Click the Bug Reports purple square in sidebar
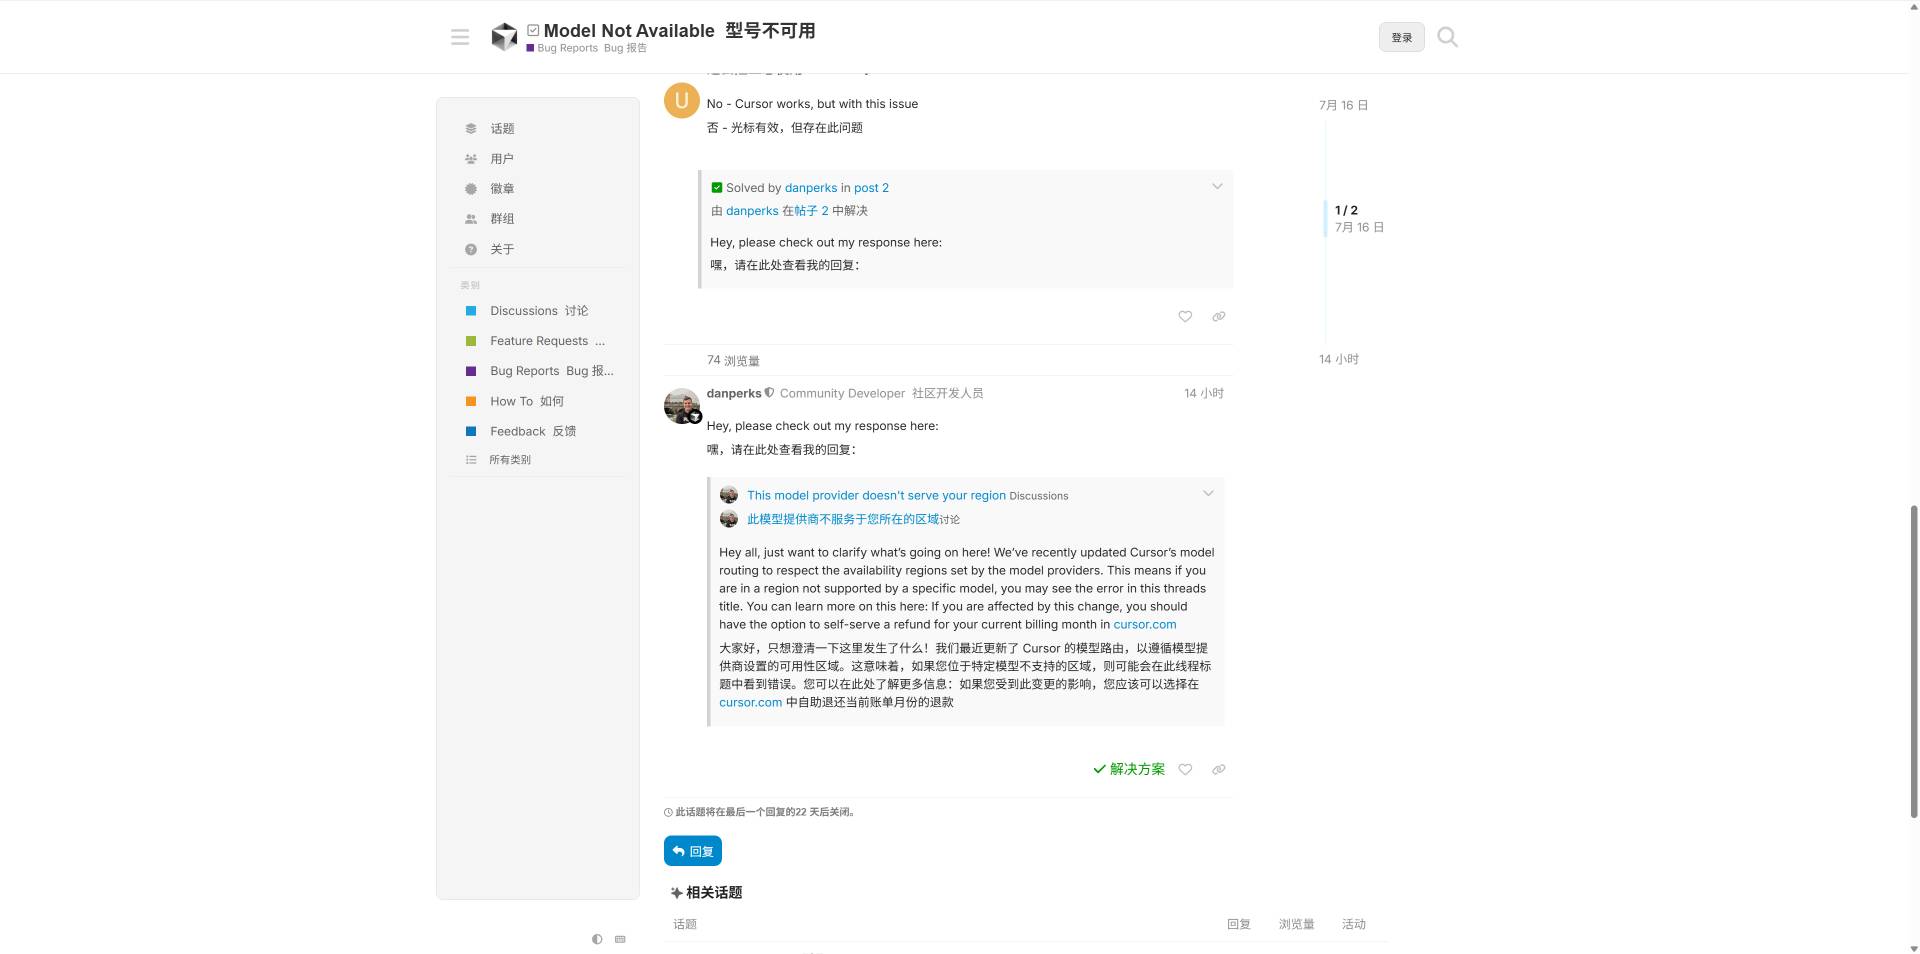The width and height of the screenshot is (1920, 954). tap(471, 370)
